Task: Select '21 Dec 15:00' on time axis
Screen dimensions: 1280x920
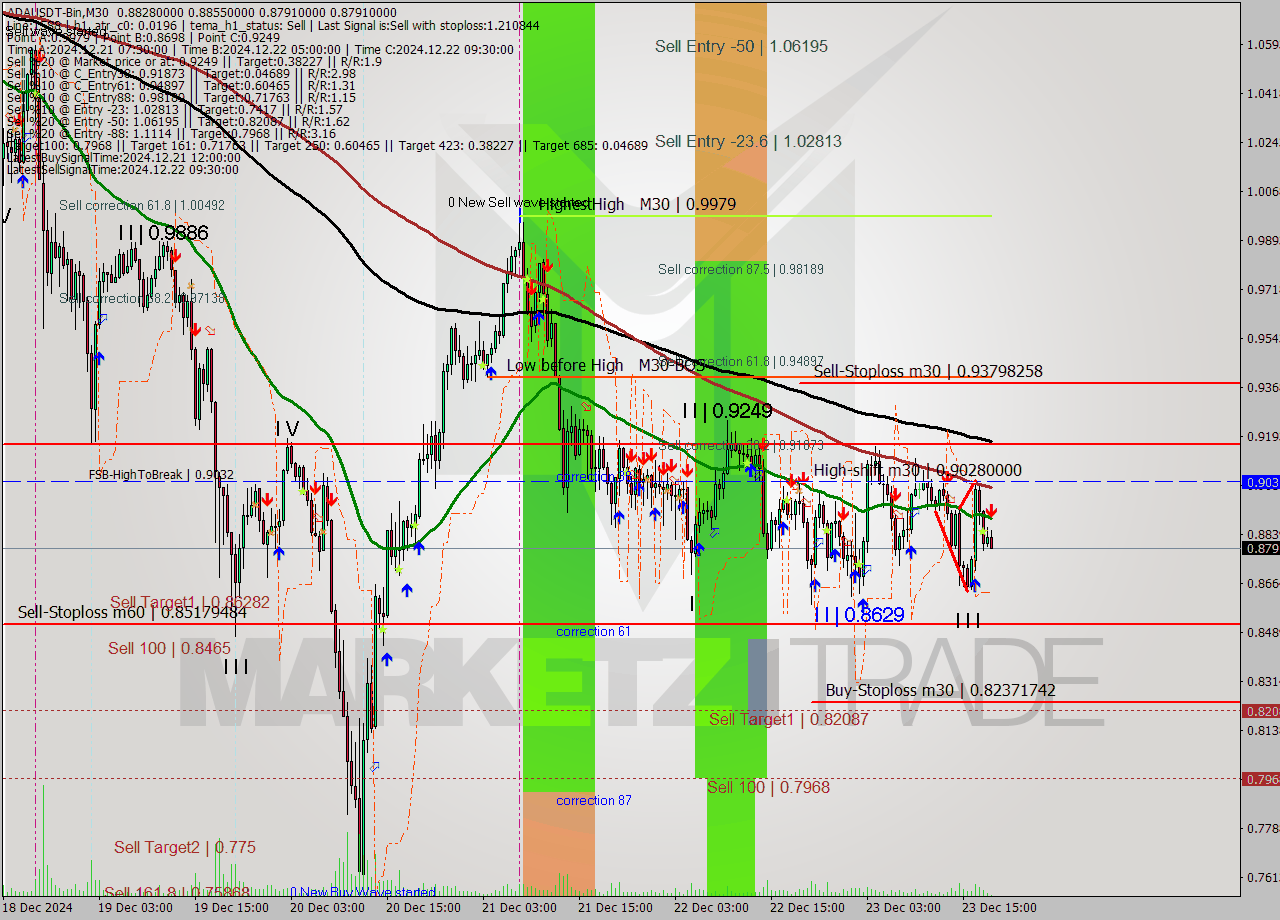Action: click(615, 908)
